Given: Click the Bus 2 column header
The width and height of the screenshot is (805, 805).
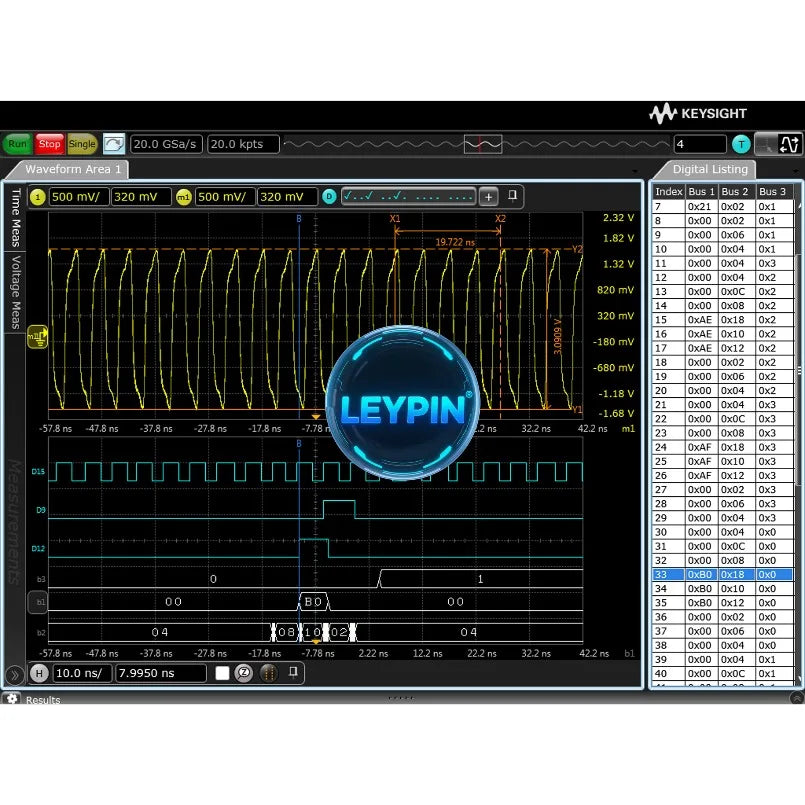Looking at the screenshot, I should tap(736, 192).
